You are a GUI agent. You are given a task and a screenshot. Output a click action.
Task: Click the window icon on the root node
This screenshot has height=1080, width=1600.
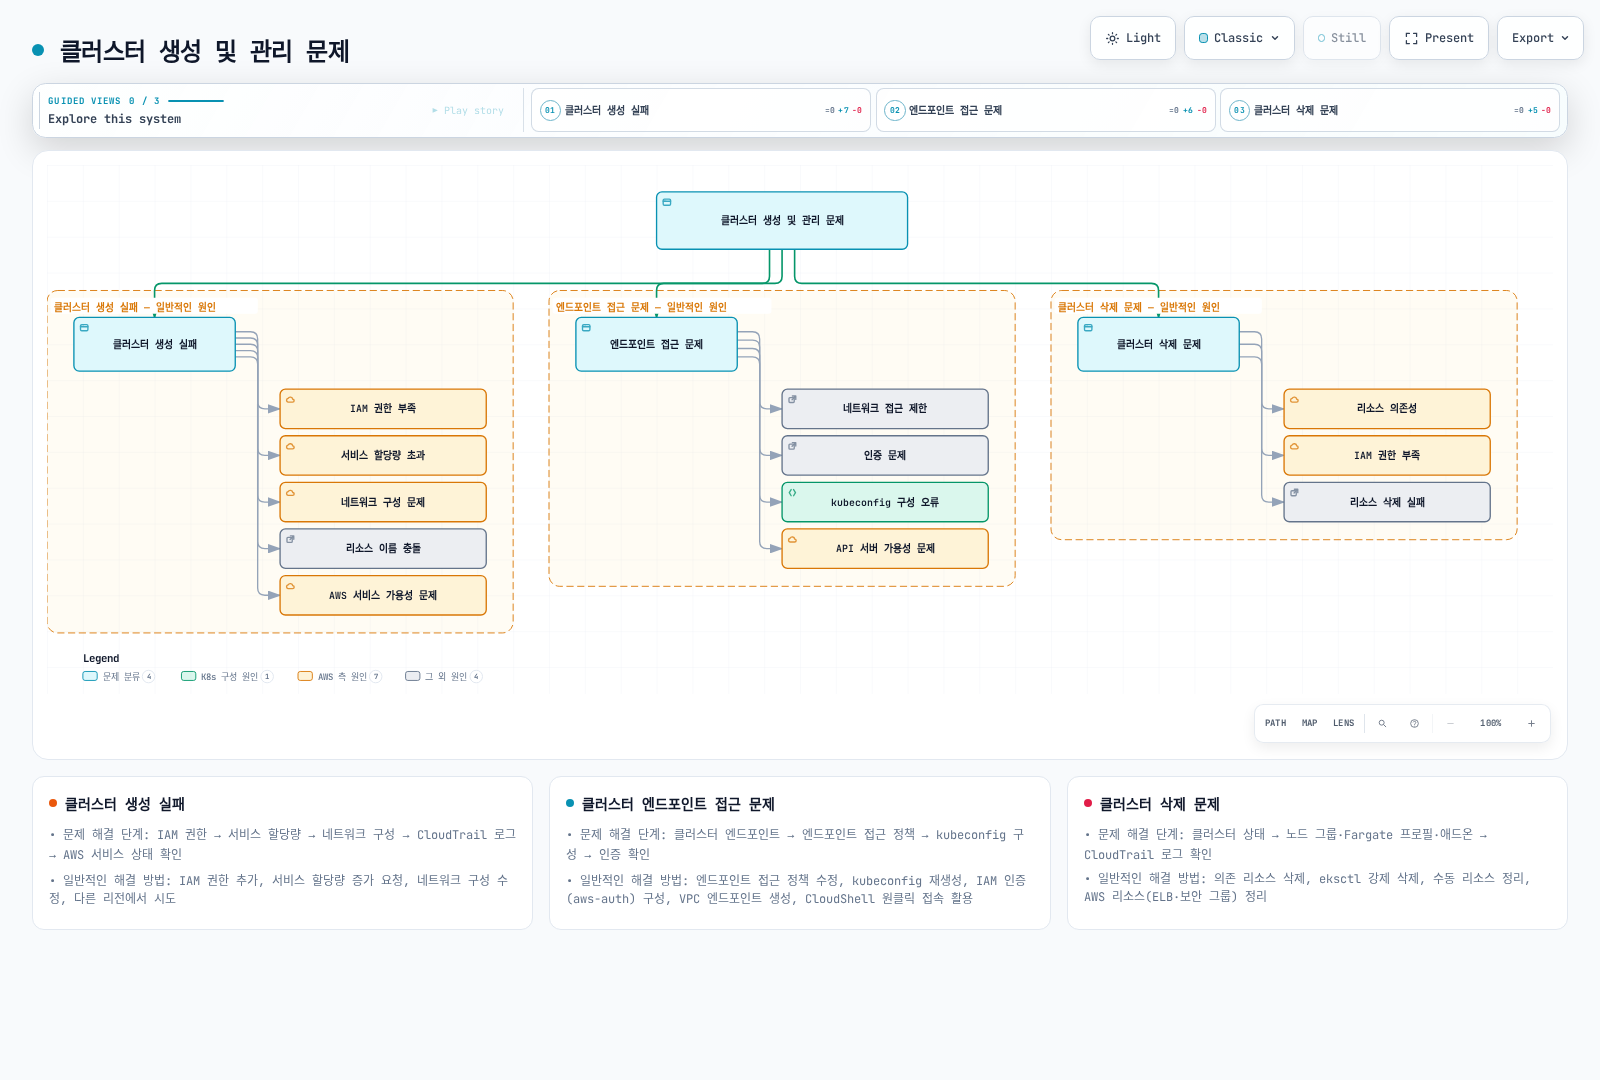[x=667, y=202]
